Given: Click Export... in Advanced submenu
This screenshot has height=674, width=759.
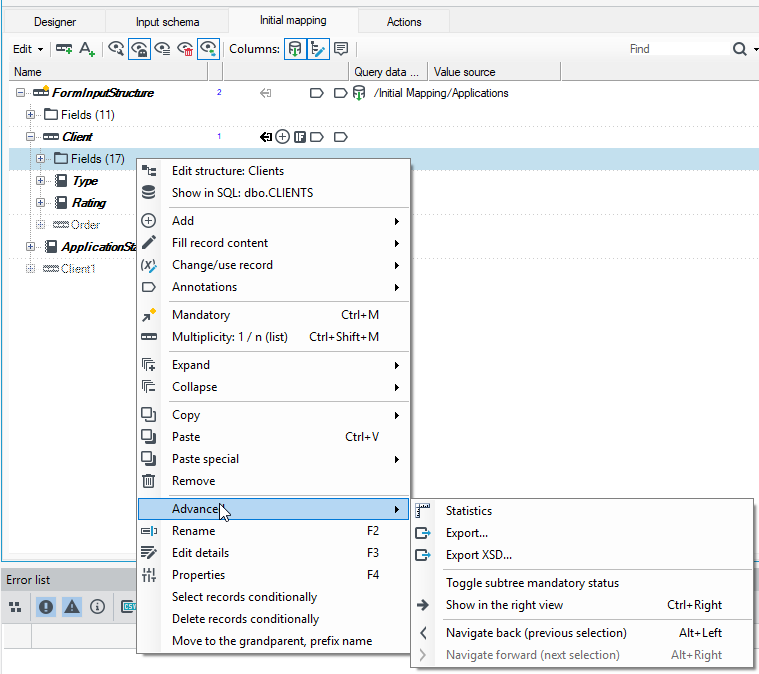Looking at the screenshot, I should [582, 533].
